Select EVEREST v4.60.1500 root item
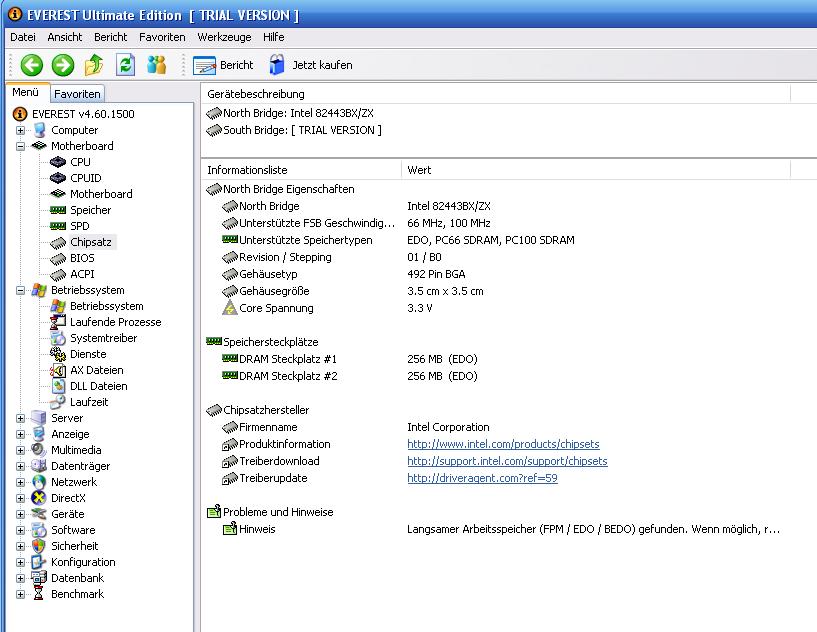817x632 pixels. click(x=83, y=114)
